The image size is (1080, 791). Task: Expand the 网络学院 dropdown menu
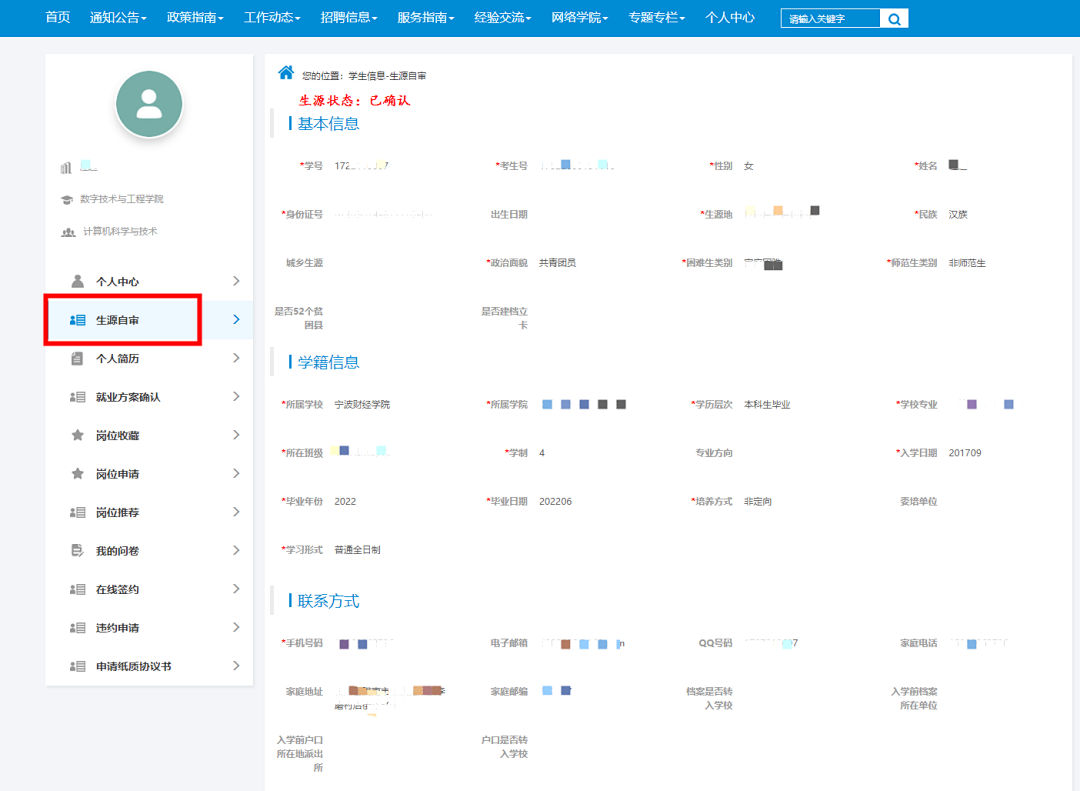point(580,18)
